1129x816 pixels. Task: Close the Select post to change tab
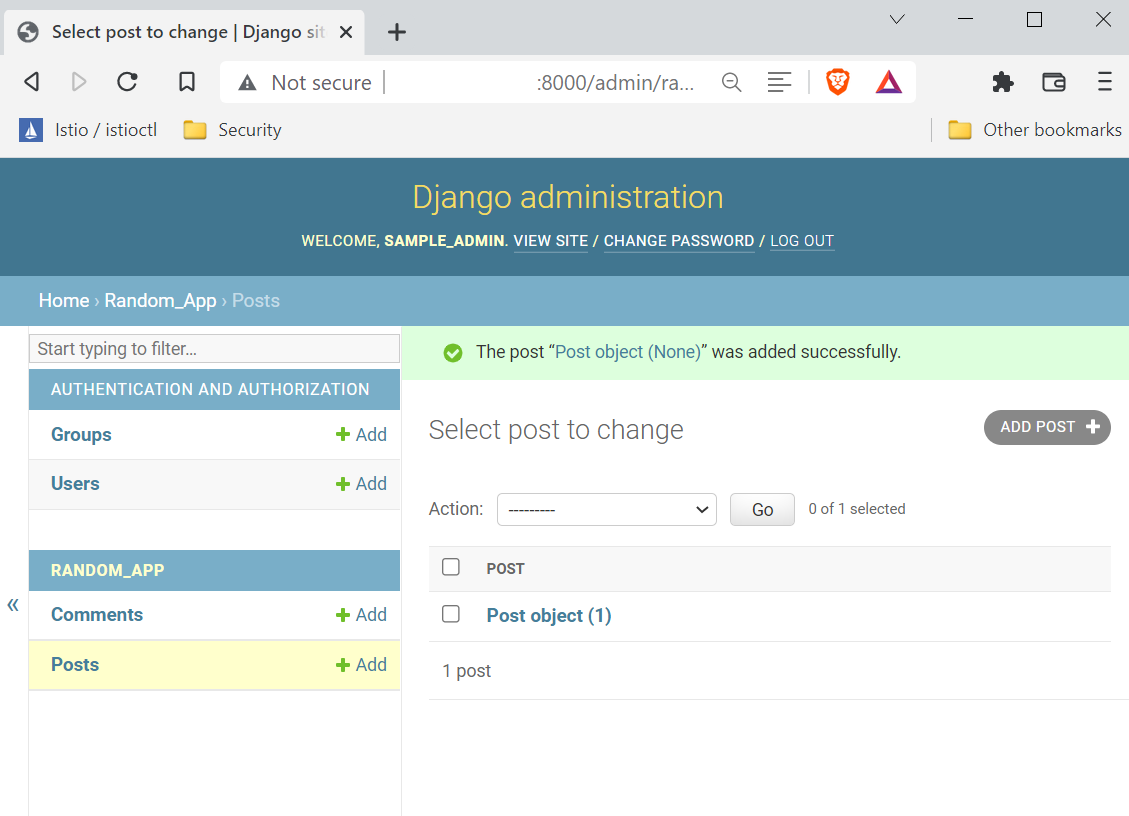click(346, 32)
